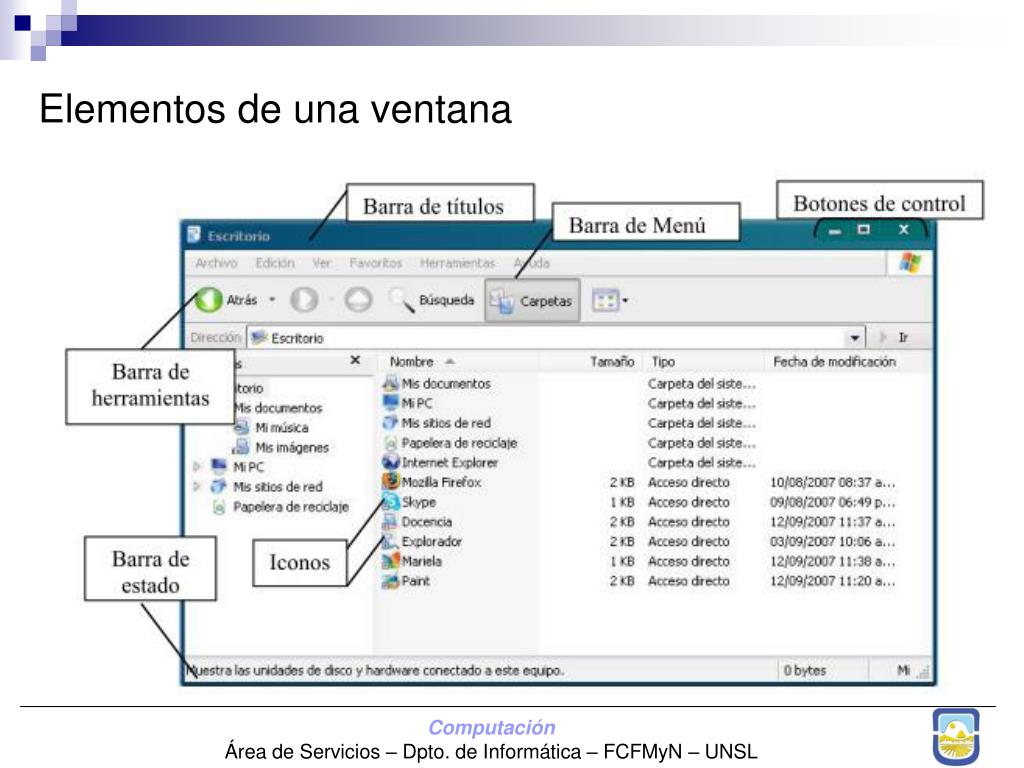Sort by the Tipo column header
Screen dimensions: 1024x768
tap(663, 361)
